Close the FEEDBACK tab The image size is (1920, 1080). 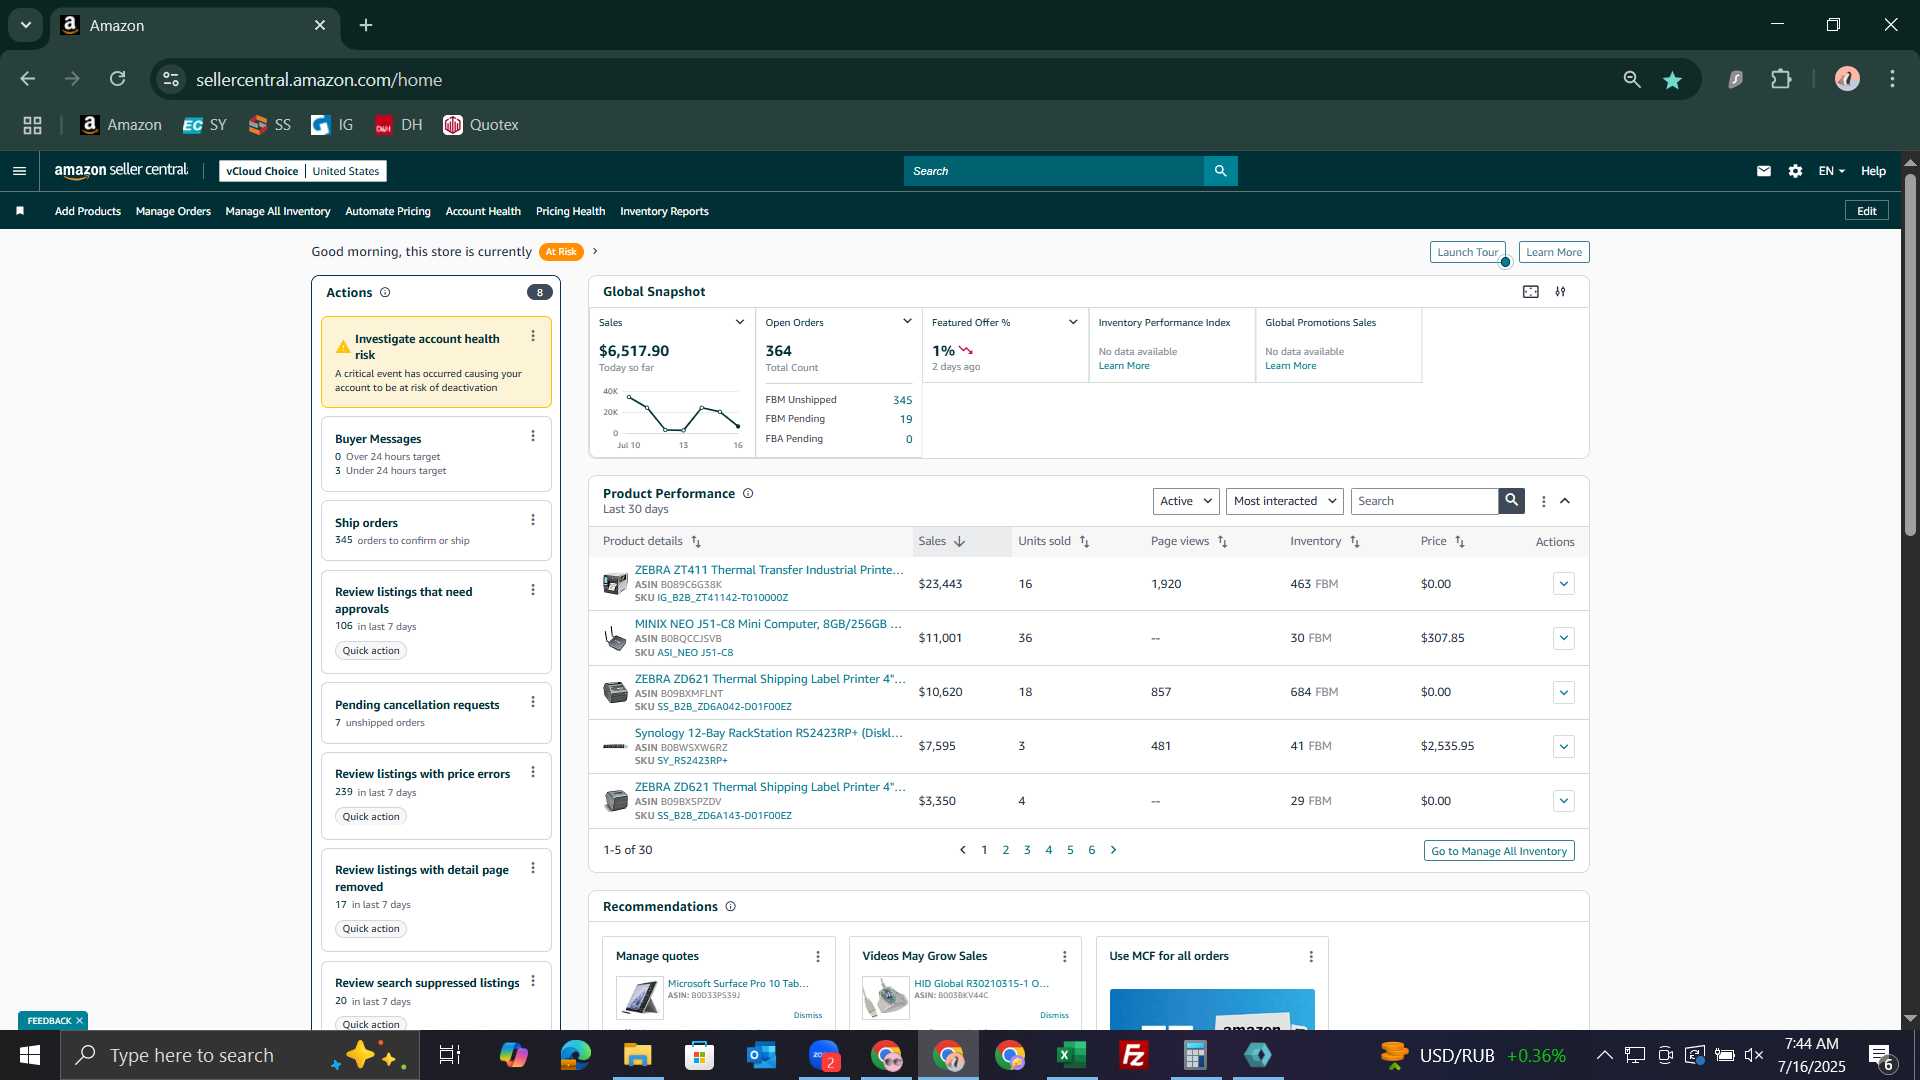pyautogui.click(x=79, y=1021)
